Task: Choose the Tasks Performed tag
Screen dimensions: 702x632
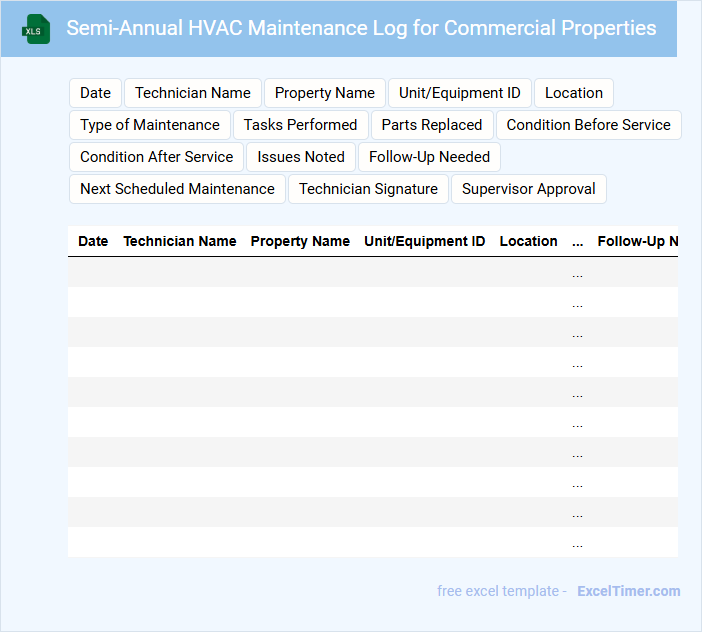Action: [300, 125]
